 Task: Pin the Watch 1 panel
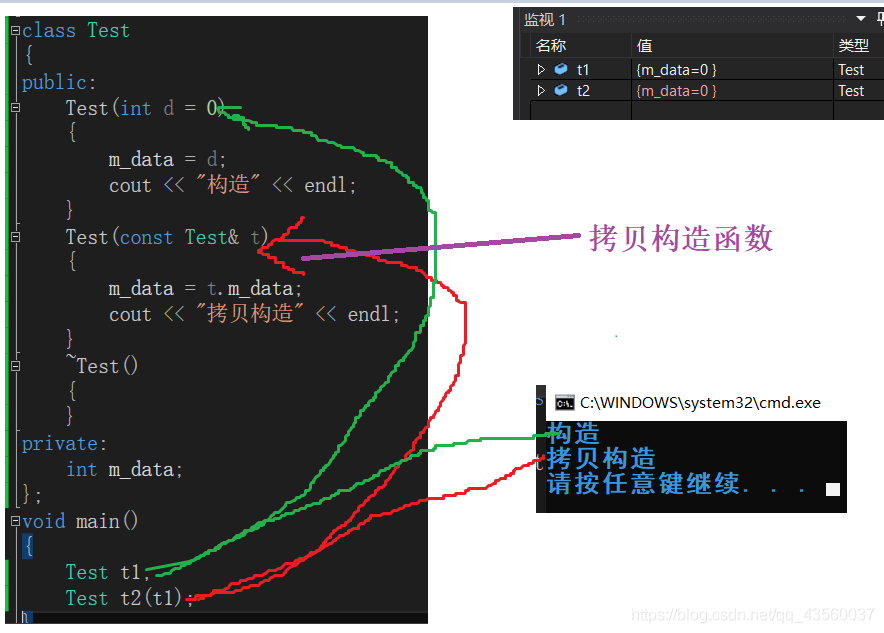coord(879,19)
